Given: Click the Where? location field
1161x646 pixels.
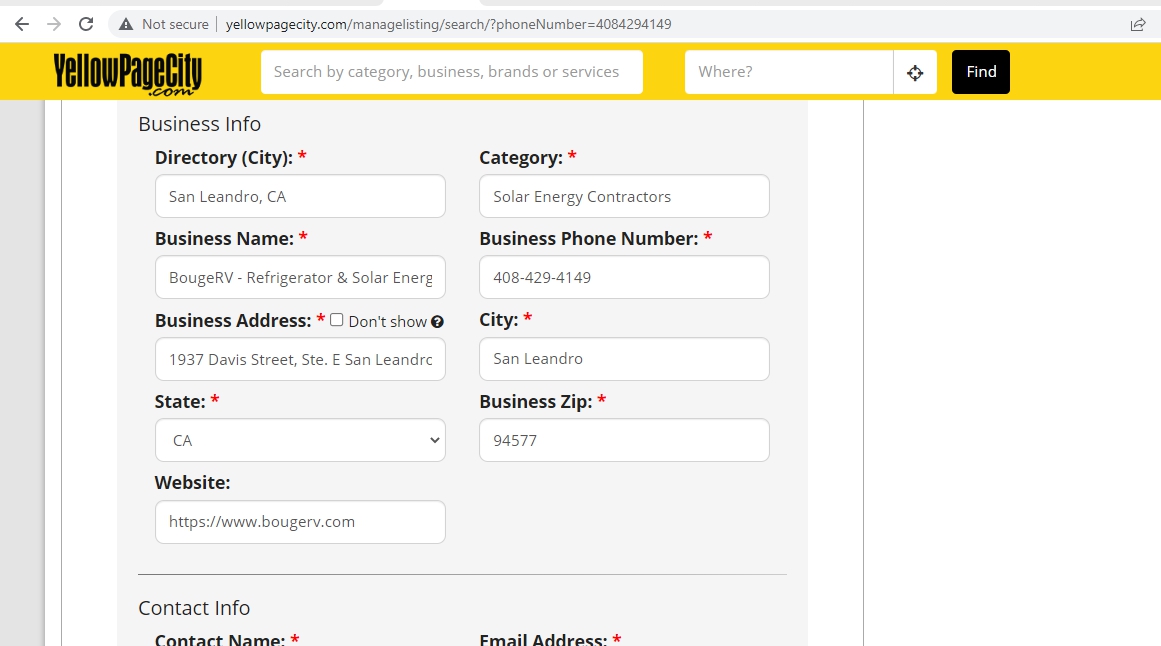Looking at the screenshot, I should click(x=788, y=72).
